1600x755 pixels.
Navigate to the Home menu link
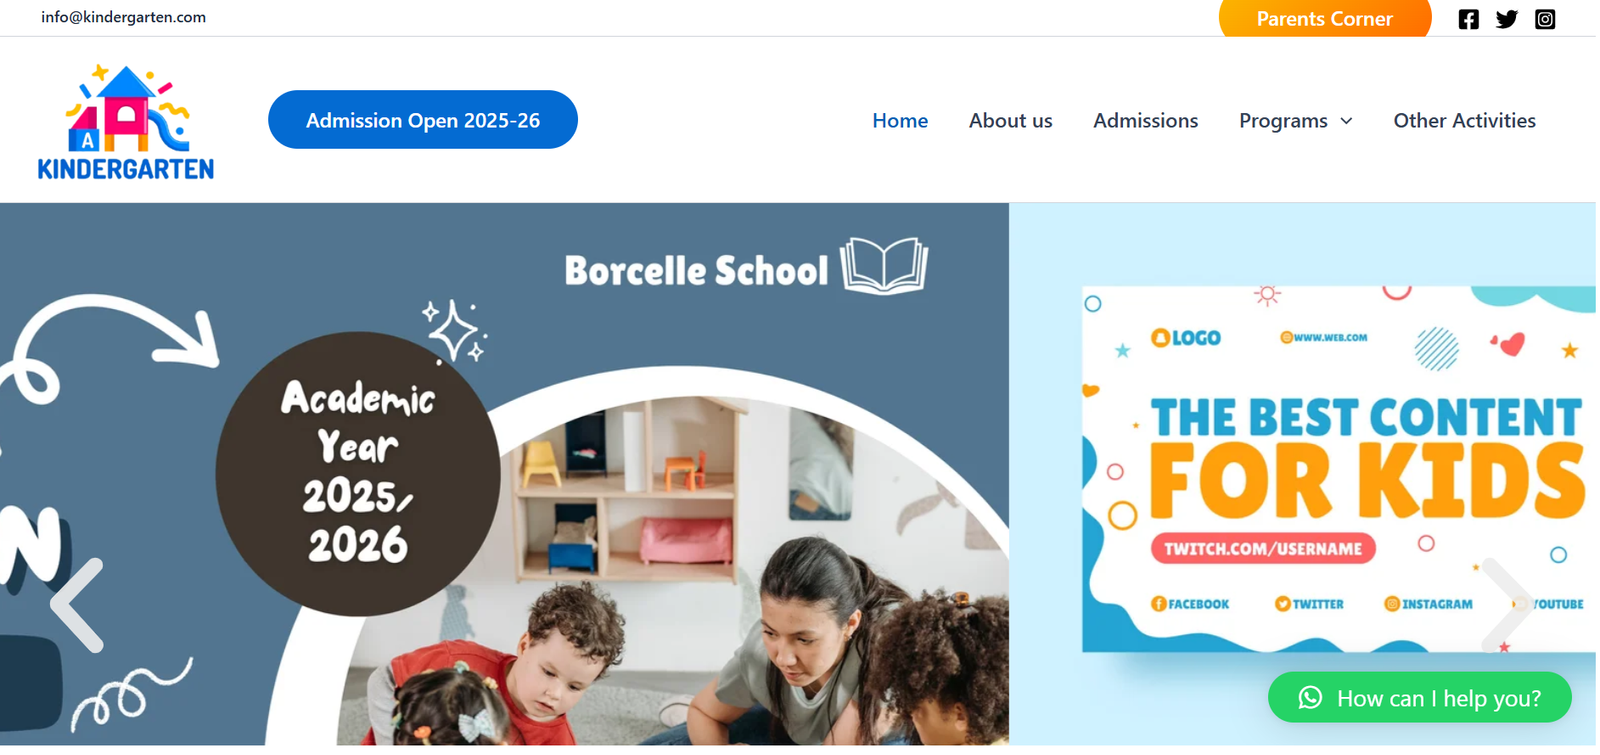tap(900, 121)
